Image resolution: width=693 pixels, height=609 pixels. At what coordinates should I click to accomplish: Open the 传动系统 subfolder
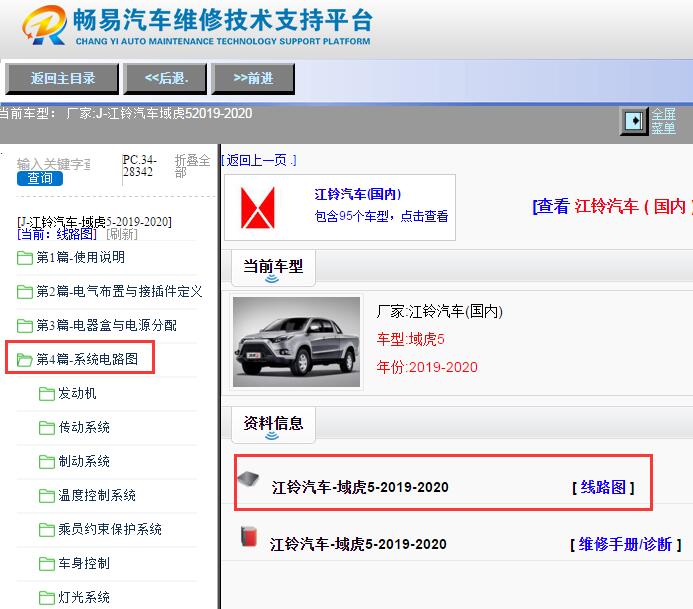(84, 427)
